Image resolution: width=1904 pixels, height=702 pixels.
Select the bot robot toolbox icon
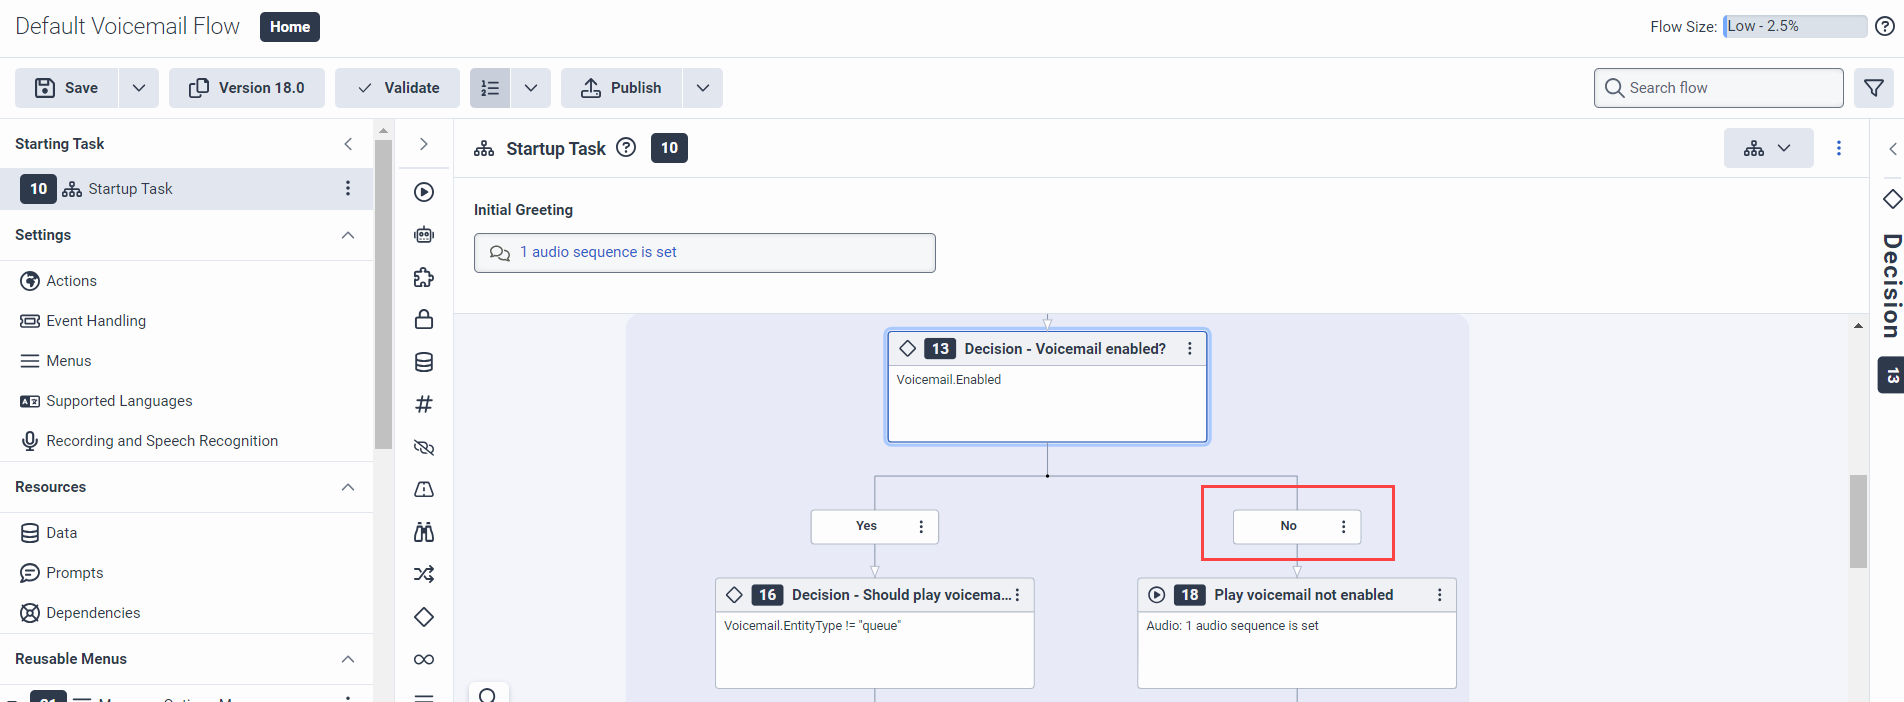[424, 235]
